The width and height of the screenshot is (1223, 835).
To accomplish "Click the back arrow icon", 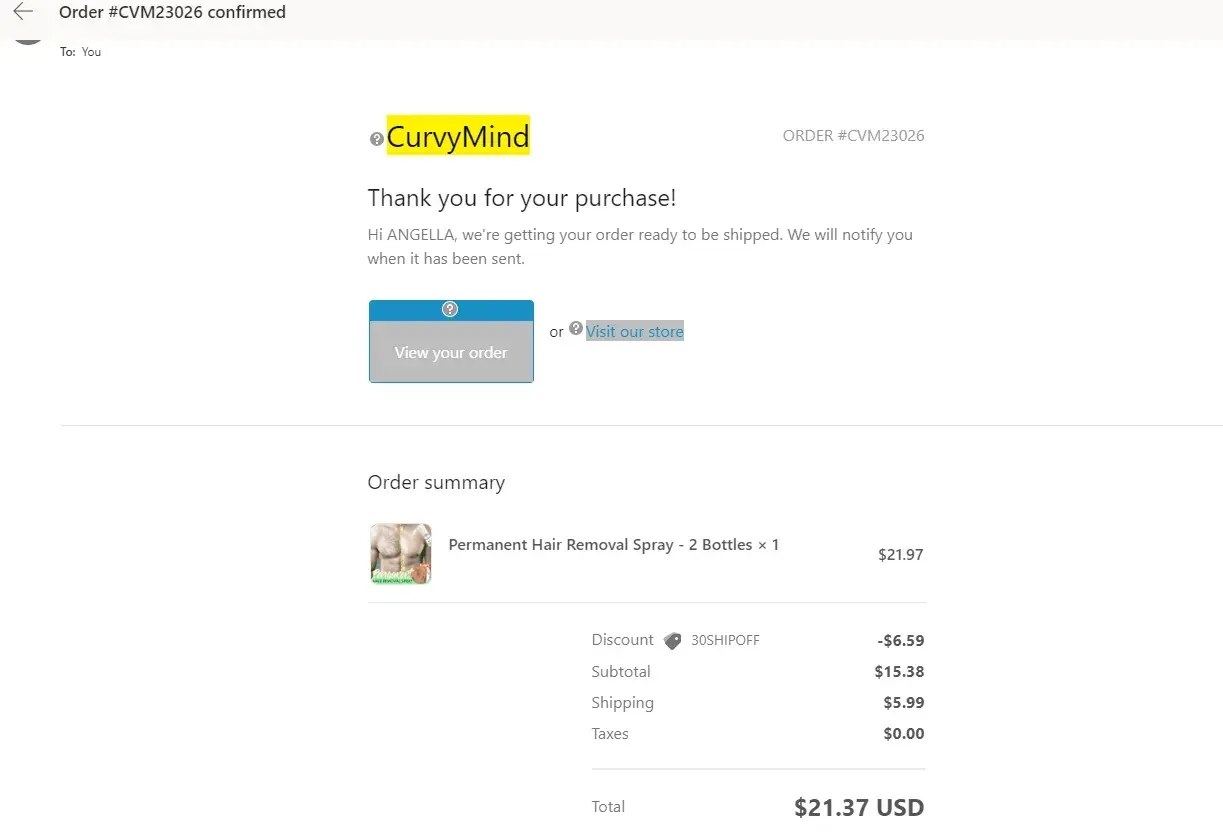I will [x=23, y=12].
